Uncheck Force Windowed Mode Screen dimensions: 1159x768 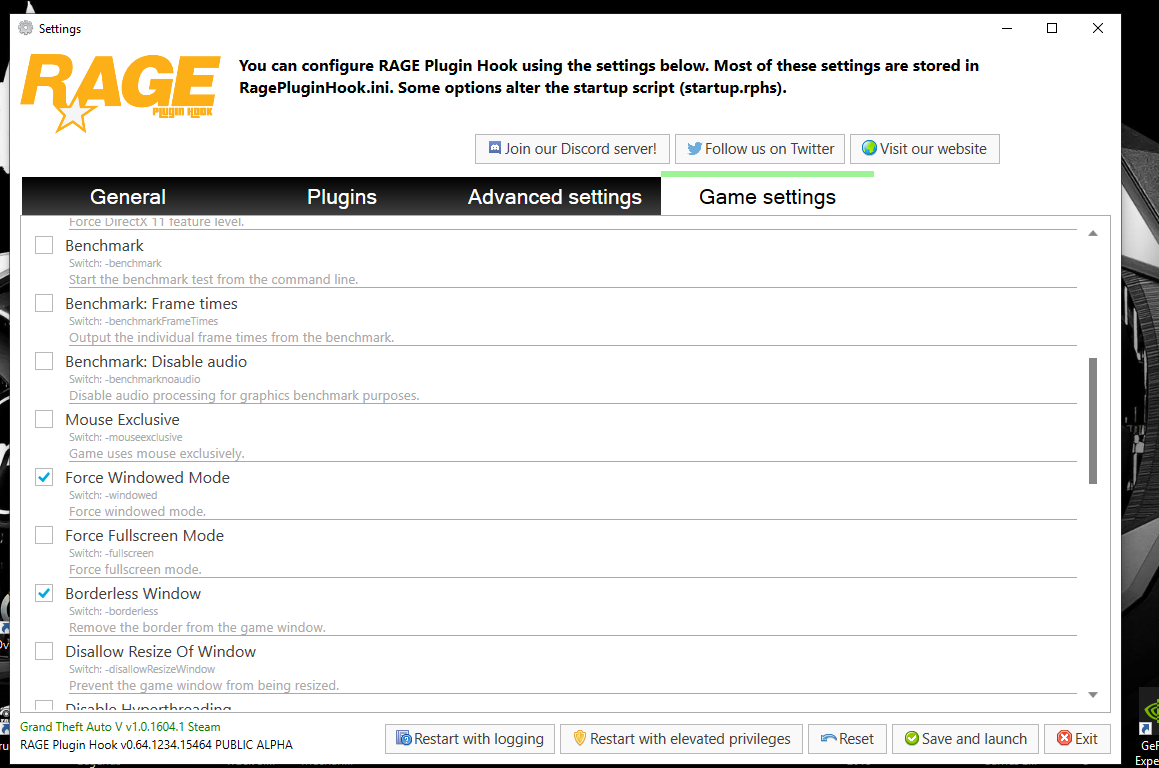(44, 477)
